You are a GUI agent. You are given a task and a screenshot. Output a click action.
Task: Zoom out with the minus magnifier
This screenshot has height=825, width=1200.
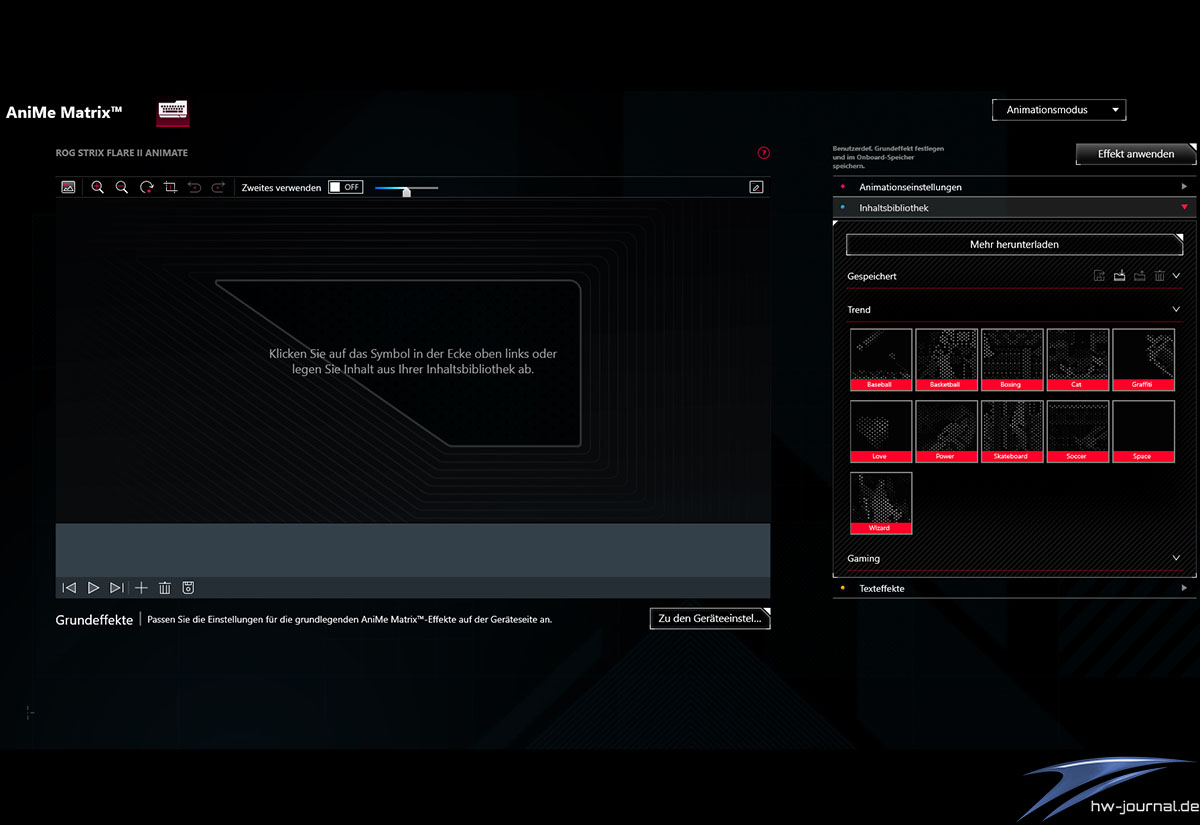(x=122, y=187)
